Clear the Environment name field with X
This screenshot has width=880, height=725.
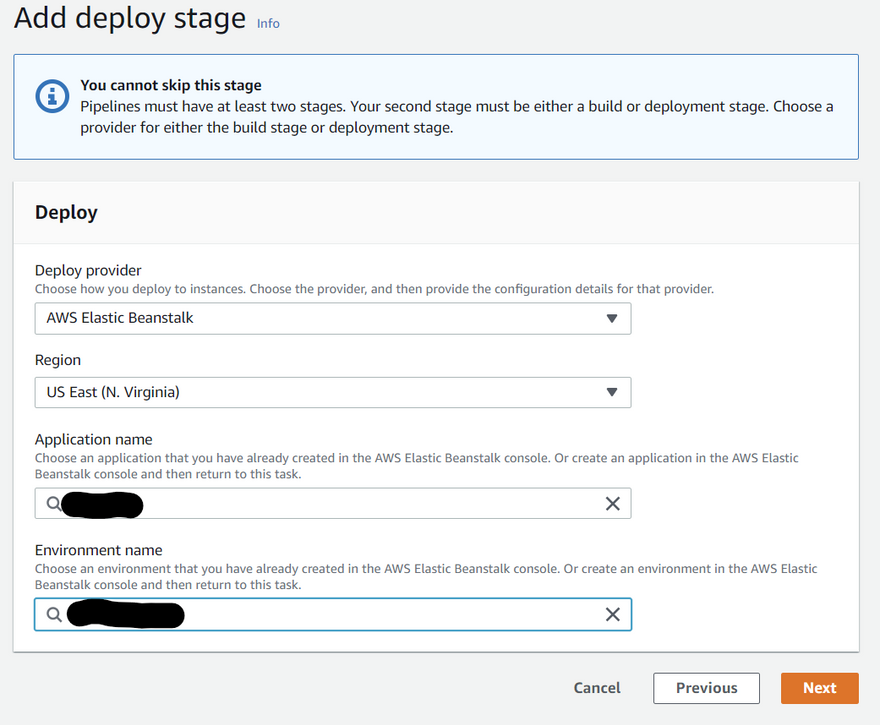(x=613, y=614)
